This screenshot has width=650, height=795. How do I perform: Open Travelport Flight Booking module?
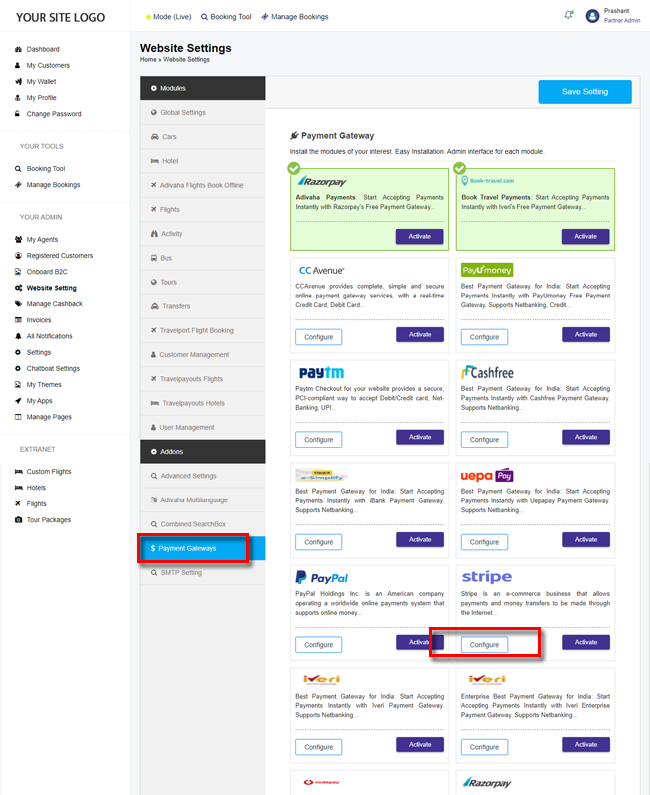pyautogui.click(x=203, y=331)
